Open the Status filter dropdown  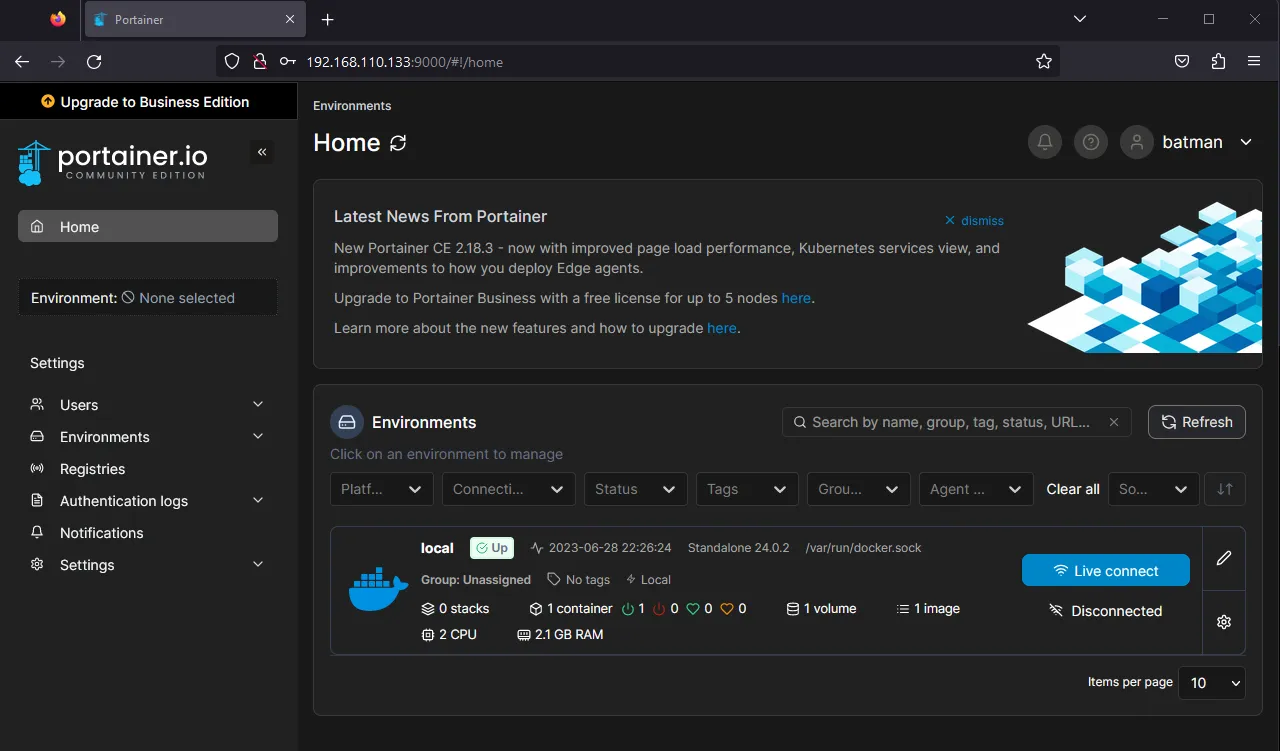pos(635,489)
